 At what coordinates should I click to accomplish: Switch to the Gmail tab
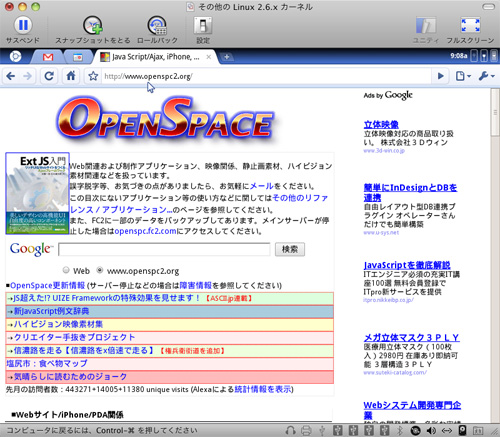48,57
